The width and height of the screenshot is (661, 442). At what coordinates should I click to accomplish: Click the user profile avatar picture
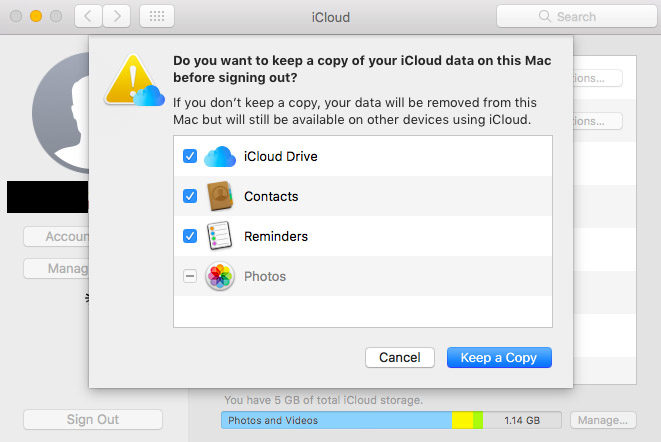tap(62, 120)
